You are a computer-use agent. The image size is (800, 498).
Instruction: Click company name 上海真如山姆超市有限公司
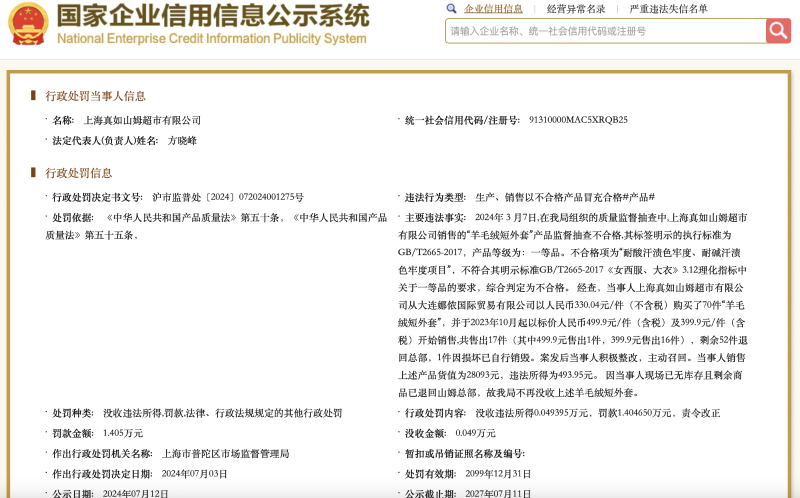(x=142, y=120)
